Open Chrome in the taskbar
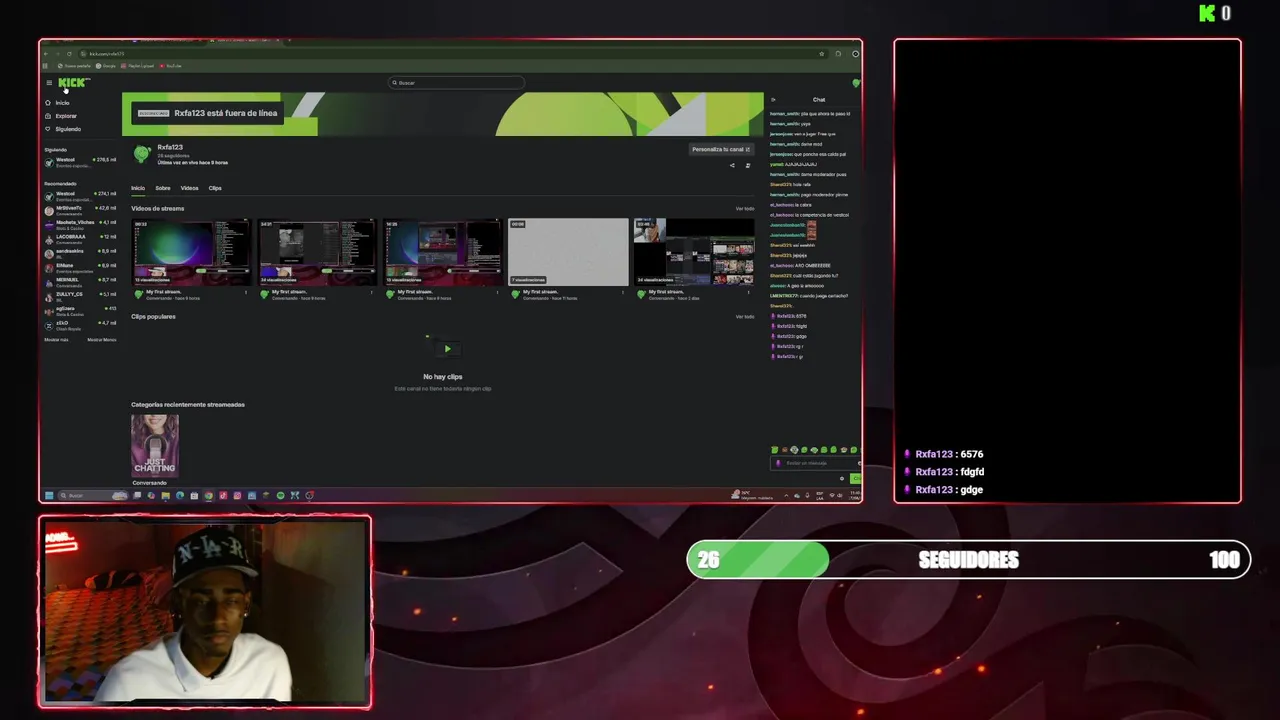Screen dimensions: 1280x720 208,495
